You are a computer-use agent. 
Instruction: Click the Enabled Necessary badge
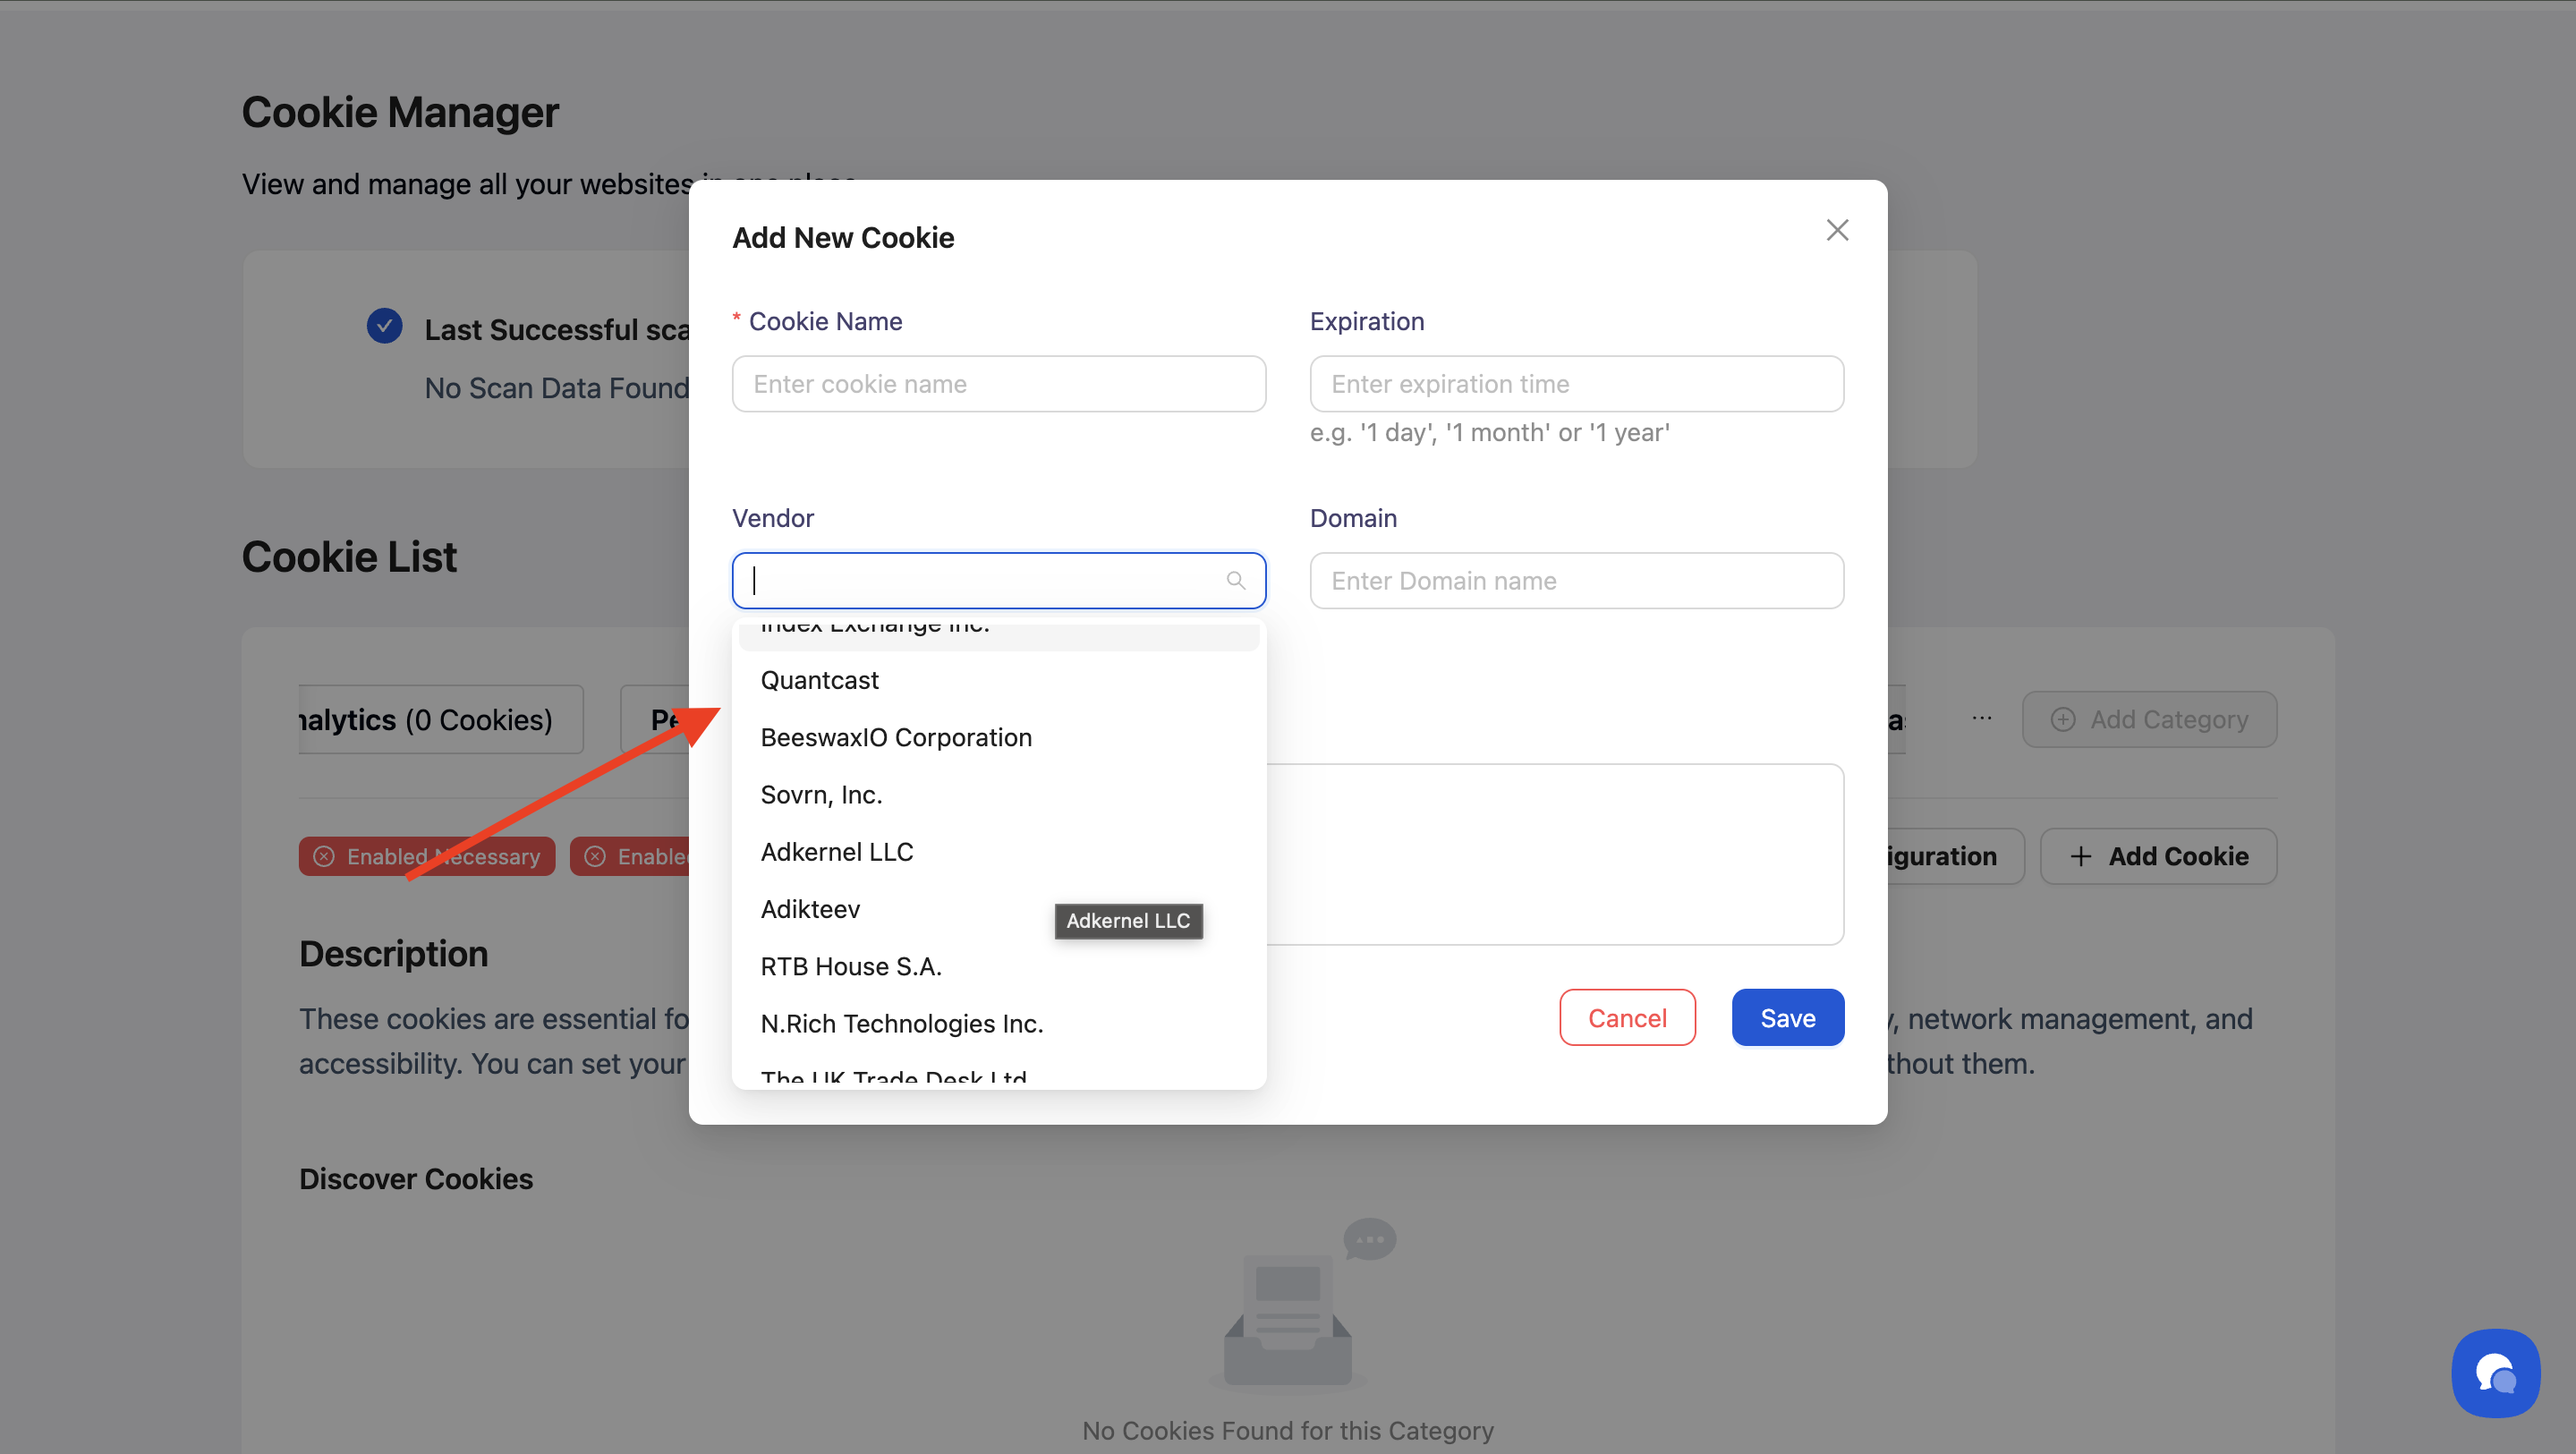point(427,856)
